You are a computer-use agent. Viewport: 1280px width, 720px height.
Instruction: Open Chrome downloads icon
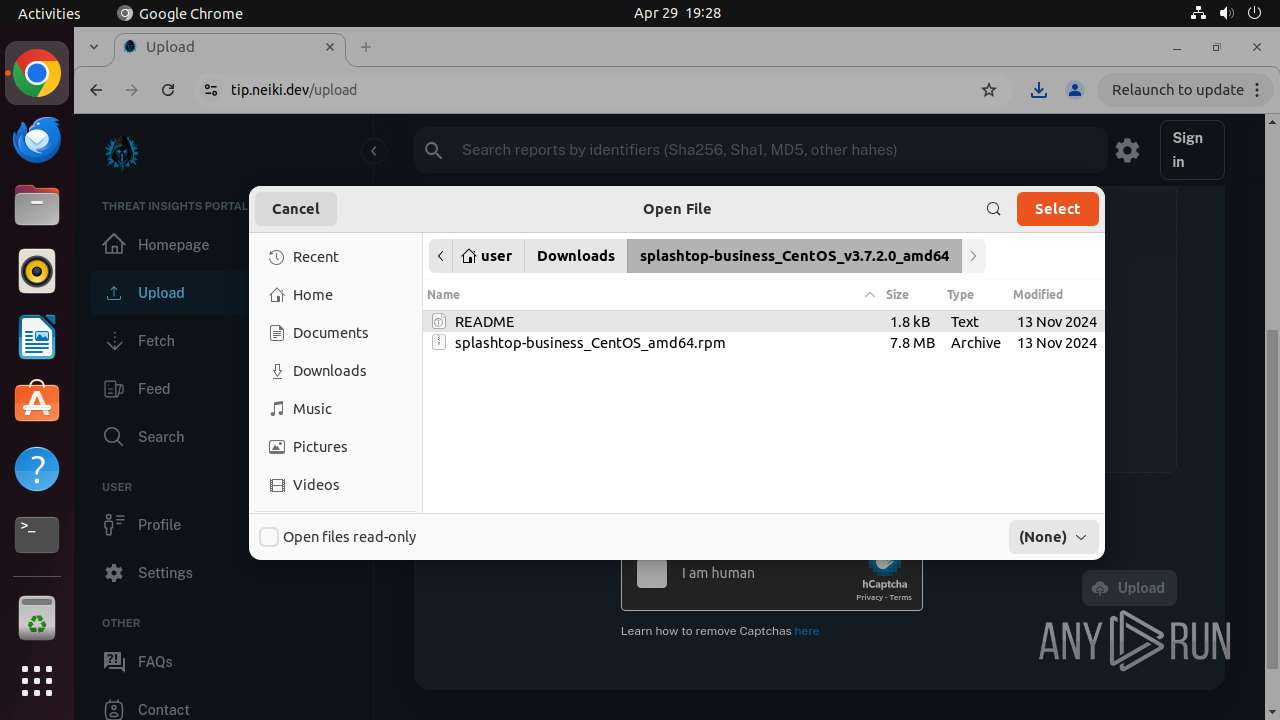1039,90
